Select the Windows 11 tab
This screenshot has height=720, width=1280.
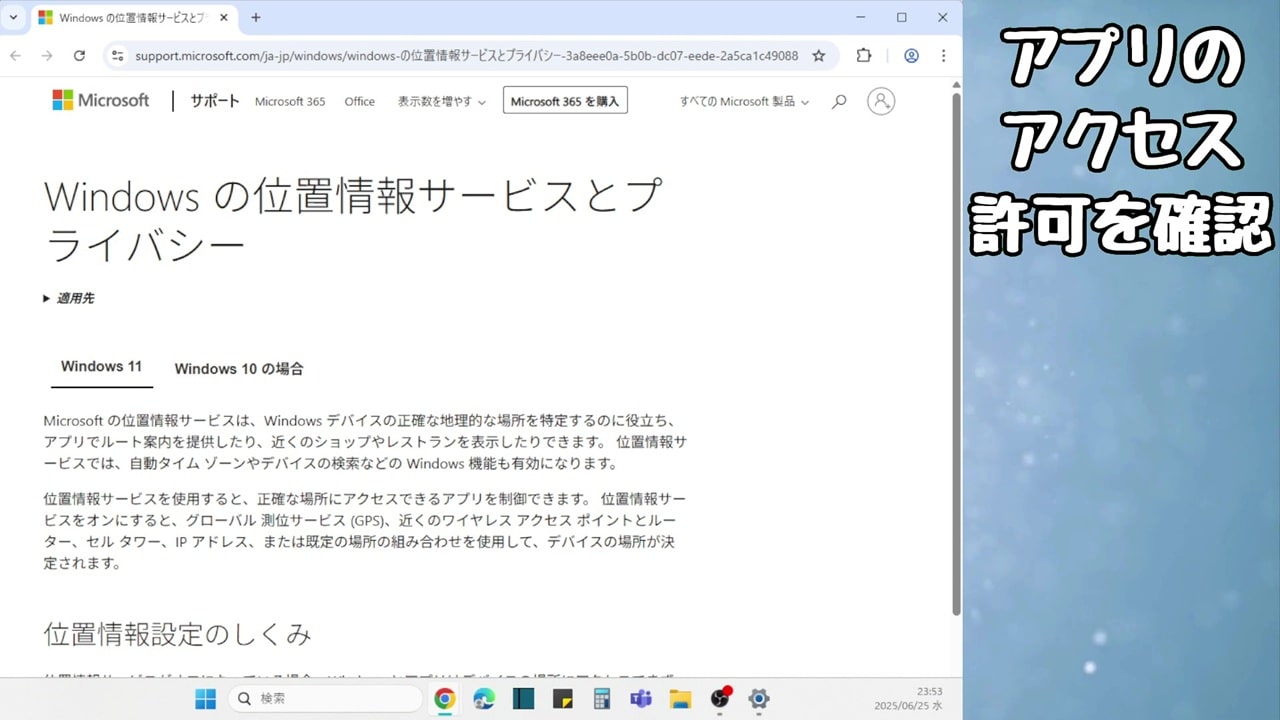(x=101, y=367)
